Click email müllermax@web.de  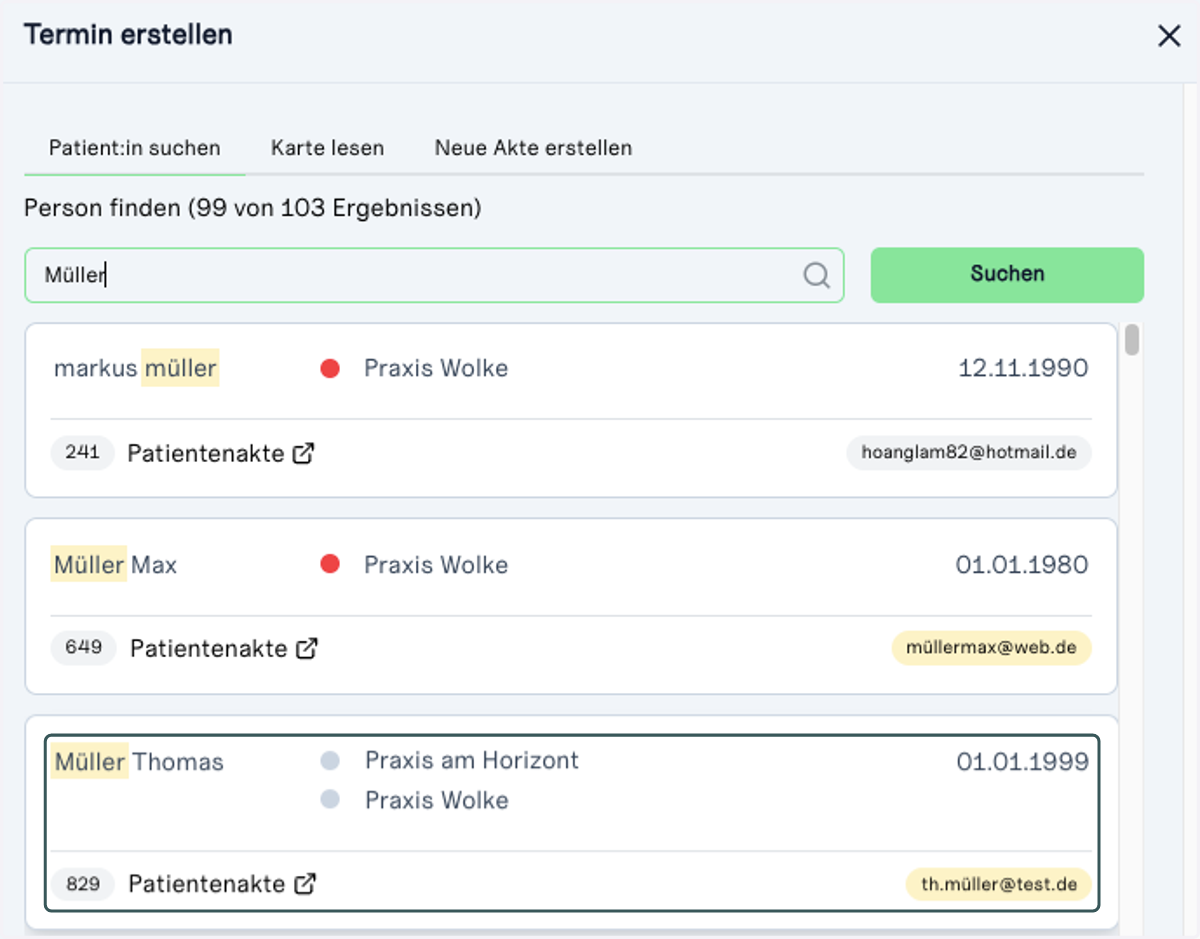[x=991, y=648]
